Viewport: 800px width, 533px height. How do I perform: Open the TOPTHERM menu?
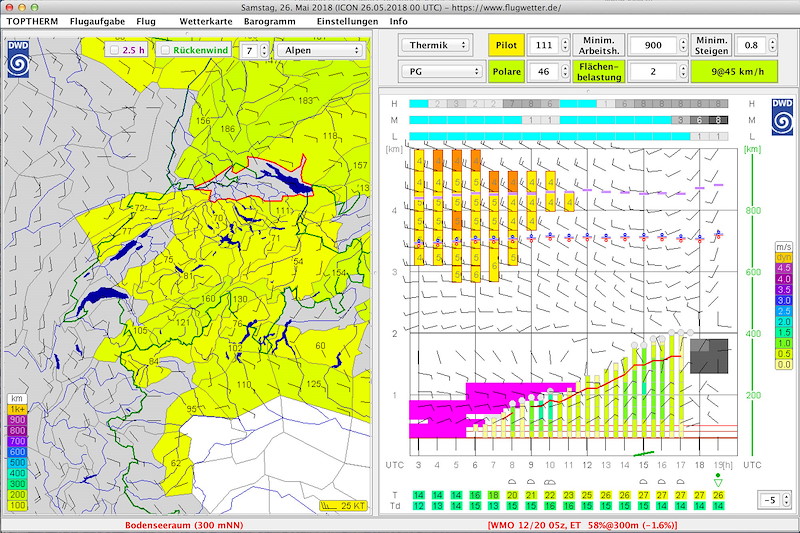coord(32,21)
